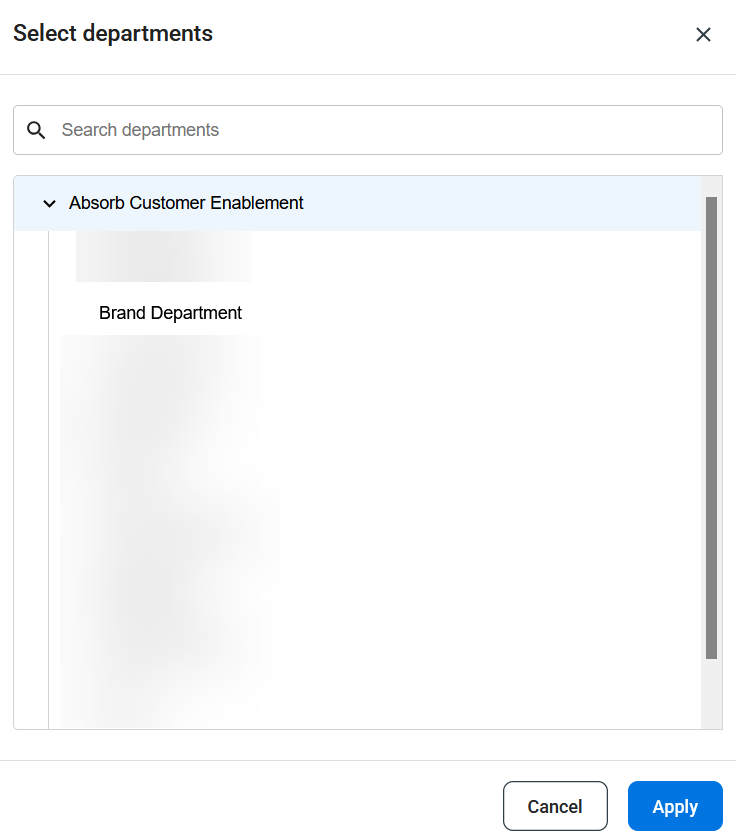Apply the selected departments
The width and height of the screenshot is (736, 840).
pyautogui.click(x=675, y=806)
